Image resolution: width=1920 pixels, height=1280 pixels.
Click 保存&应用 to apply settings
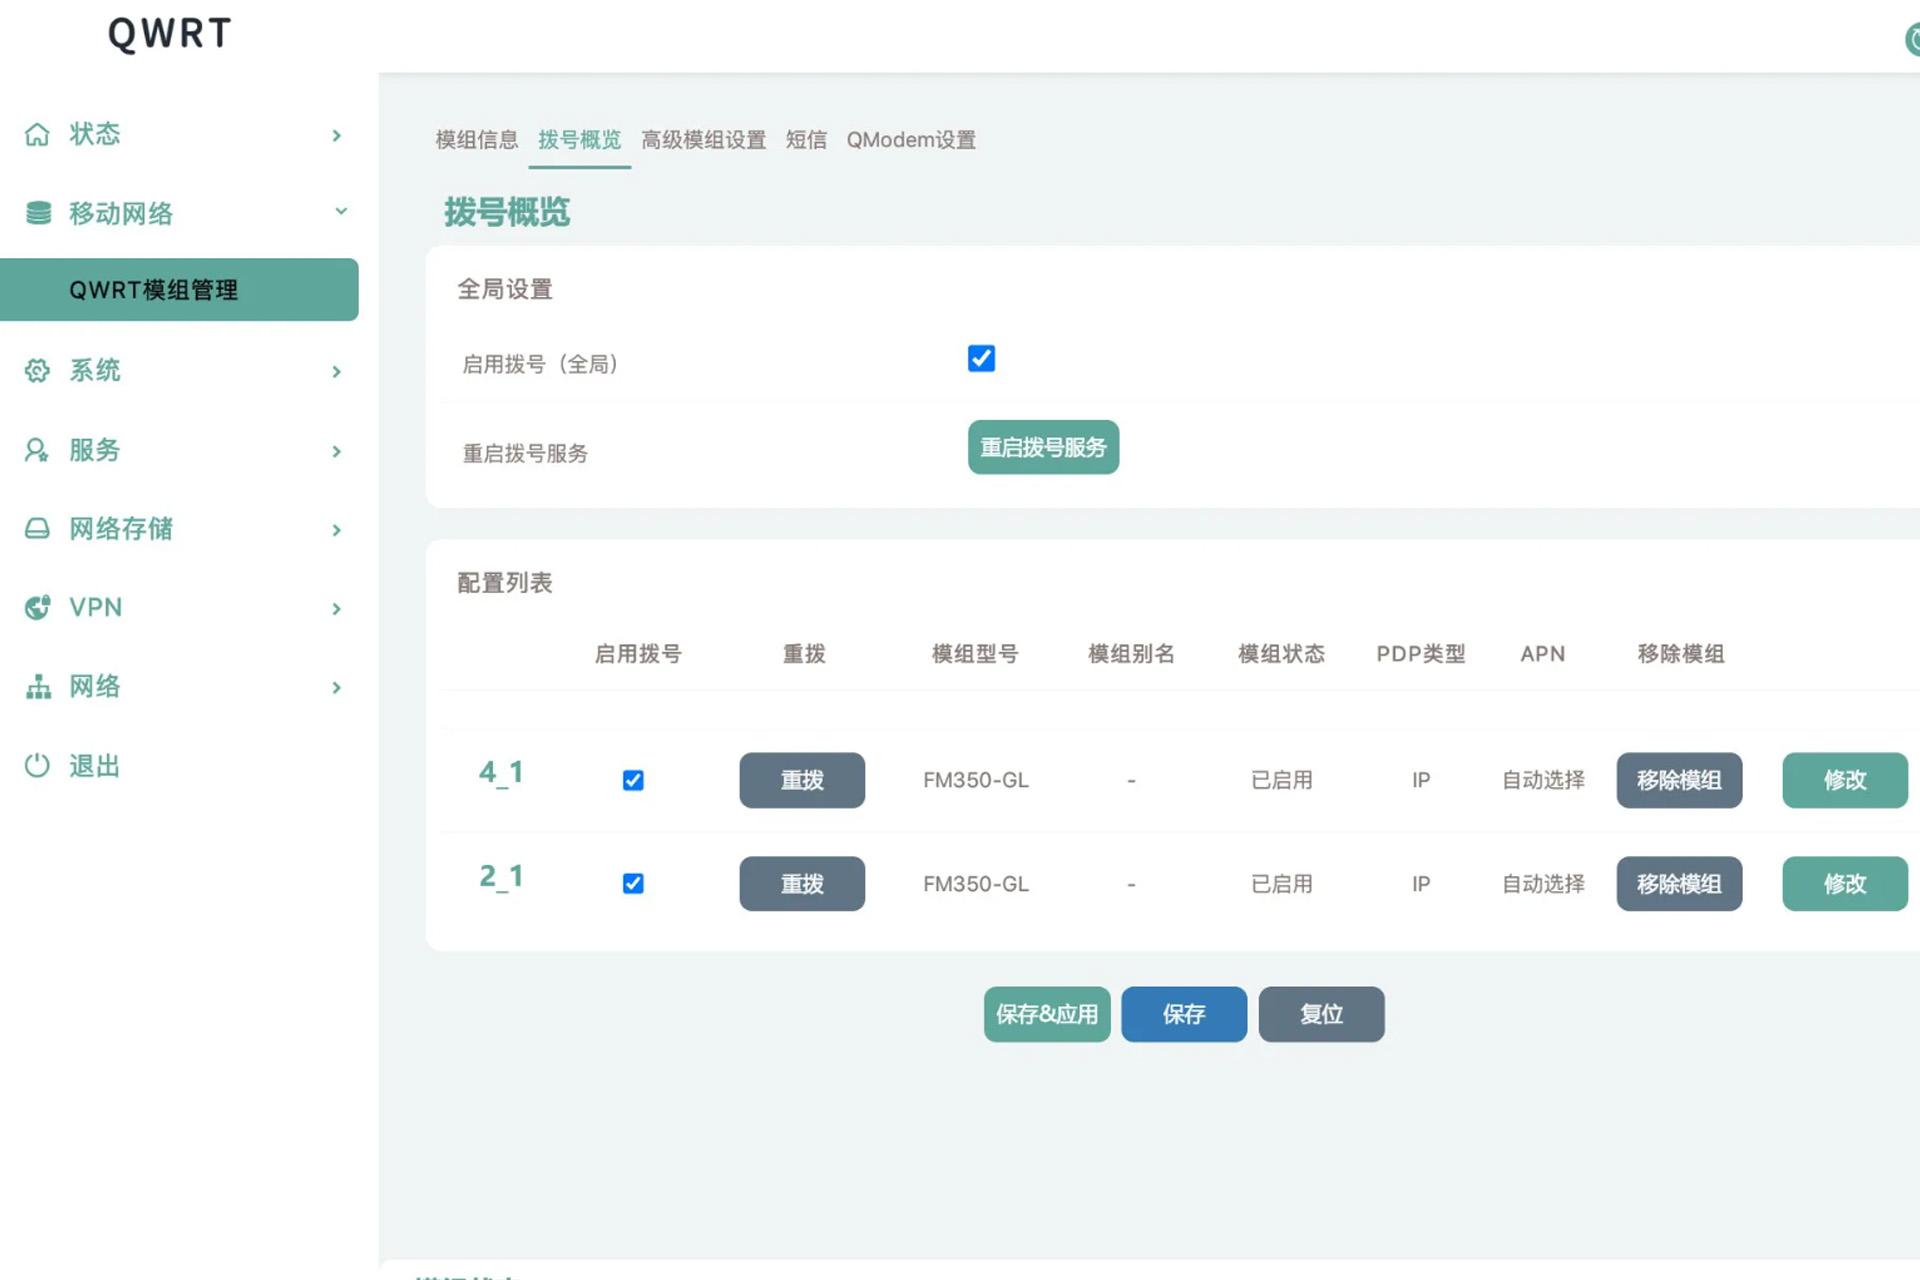[x=1046, y=1014]
